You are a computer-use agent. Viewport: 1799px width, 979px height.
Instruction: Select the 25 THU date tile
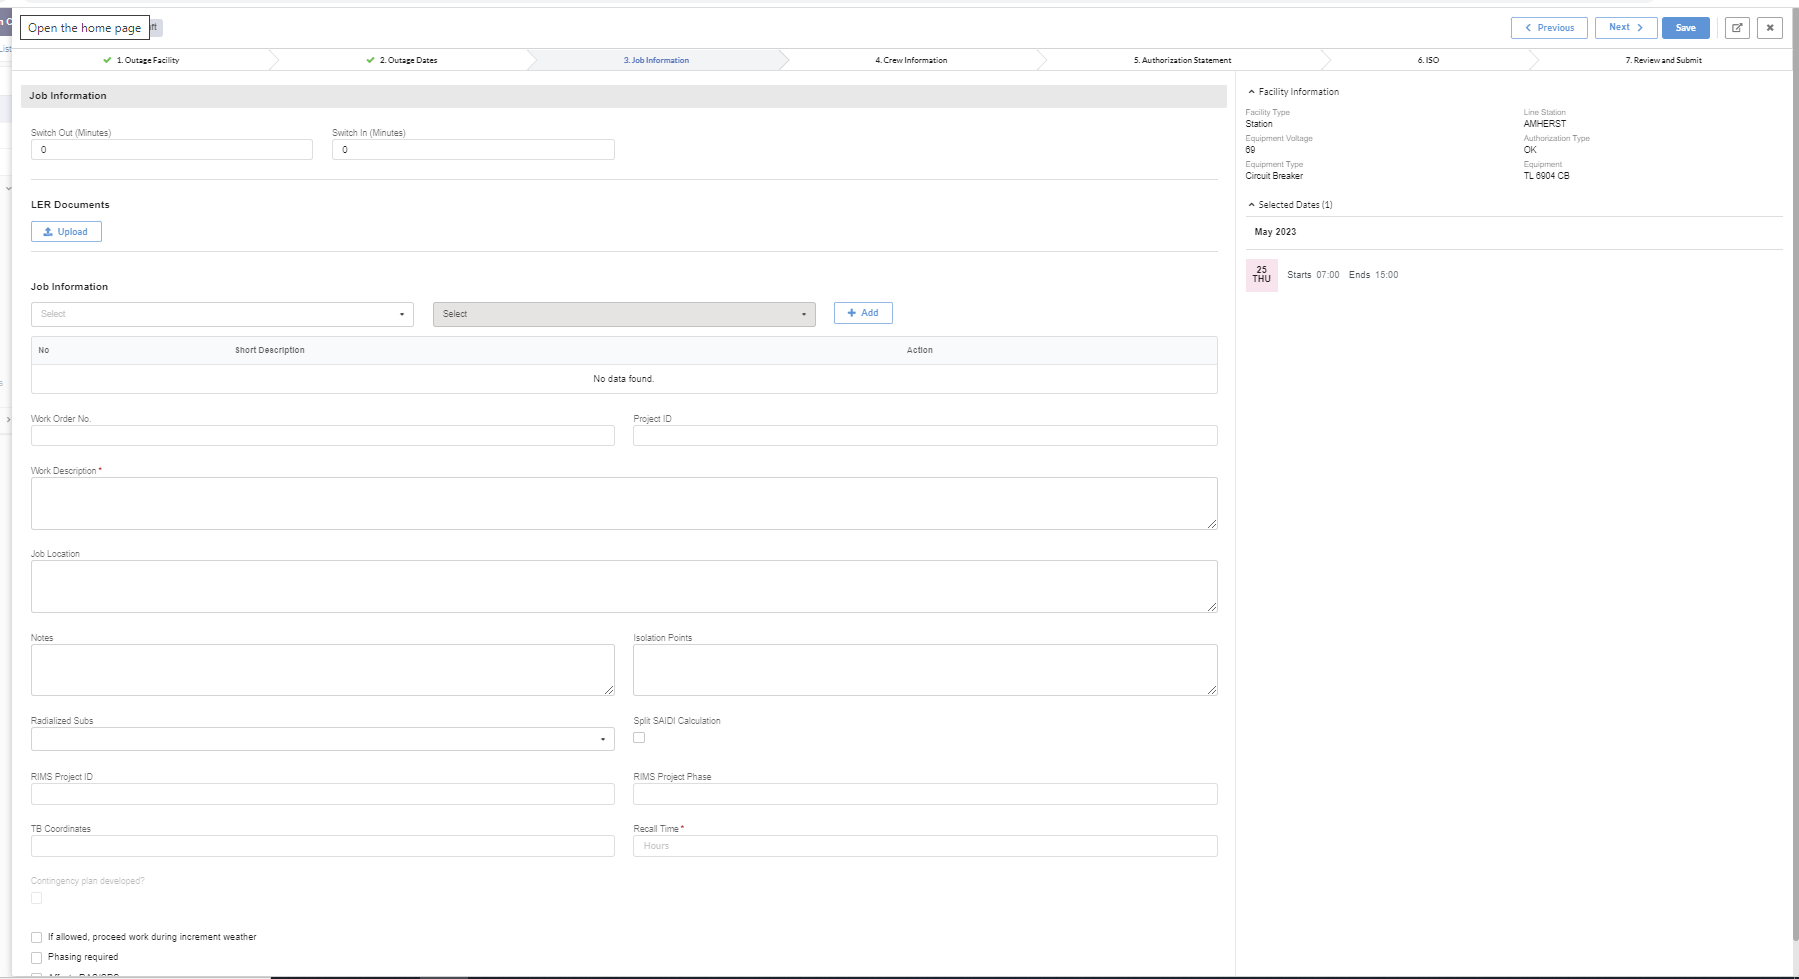pos(1261,275)
